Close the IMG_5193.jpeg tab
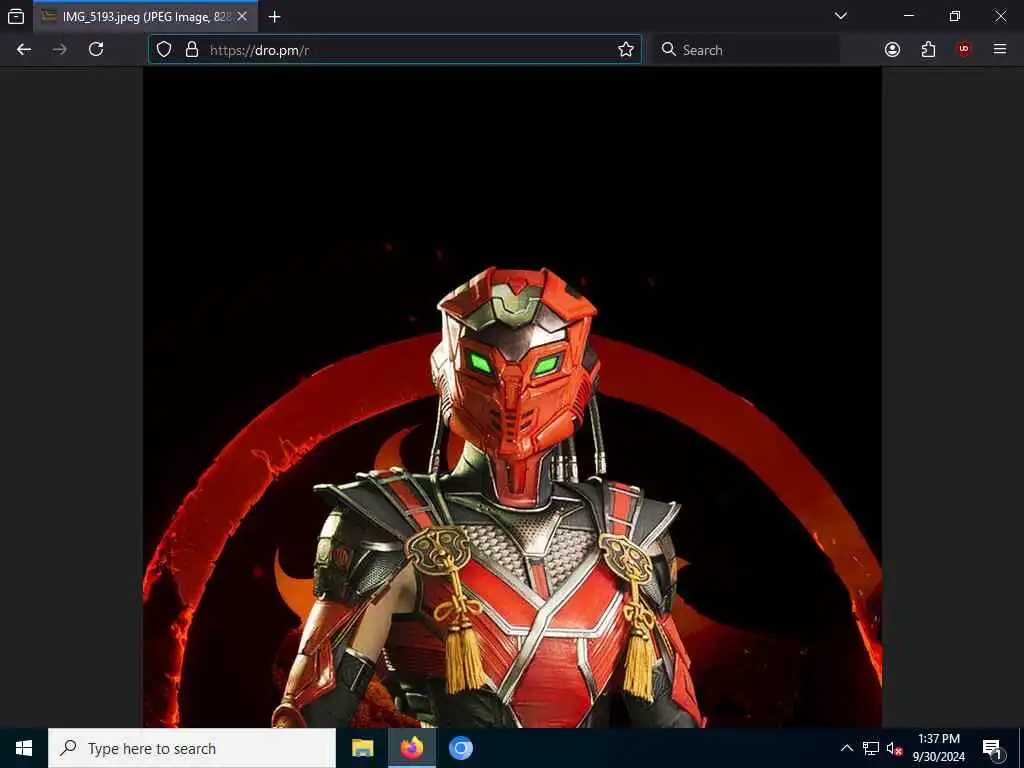This screenshot has height=768, width=1024. click(x=242, y=16)
